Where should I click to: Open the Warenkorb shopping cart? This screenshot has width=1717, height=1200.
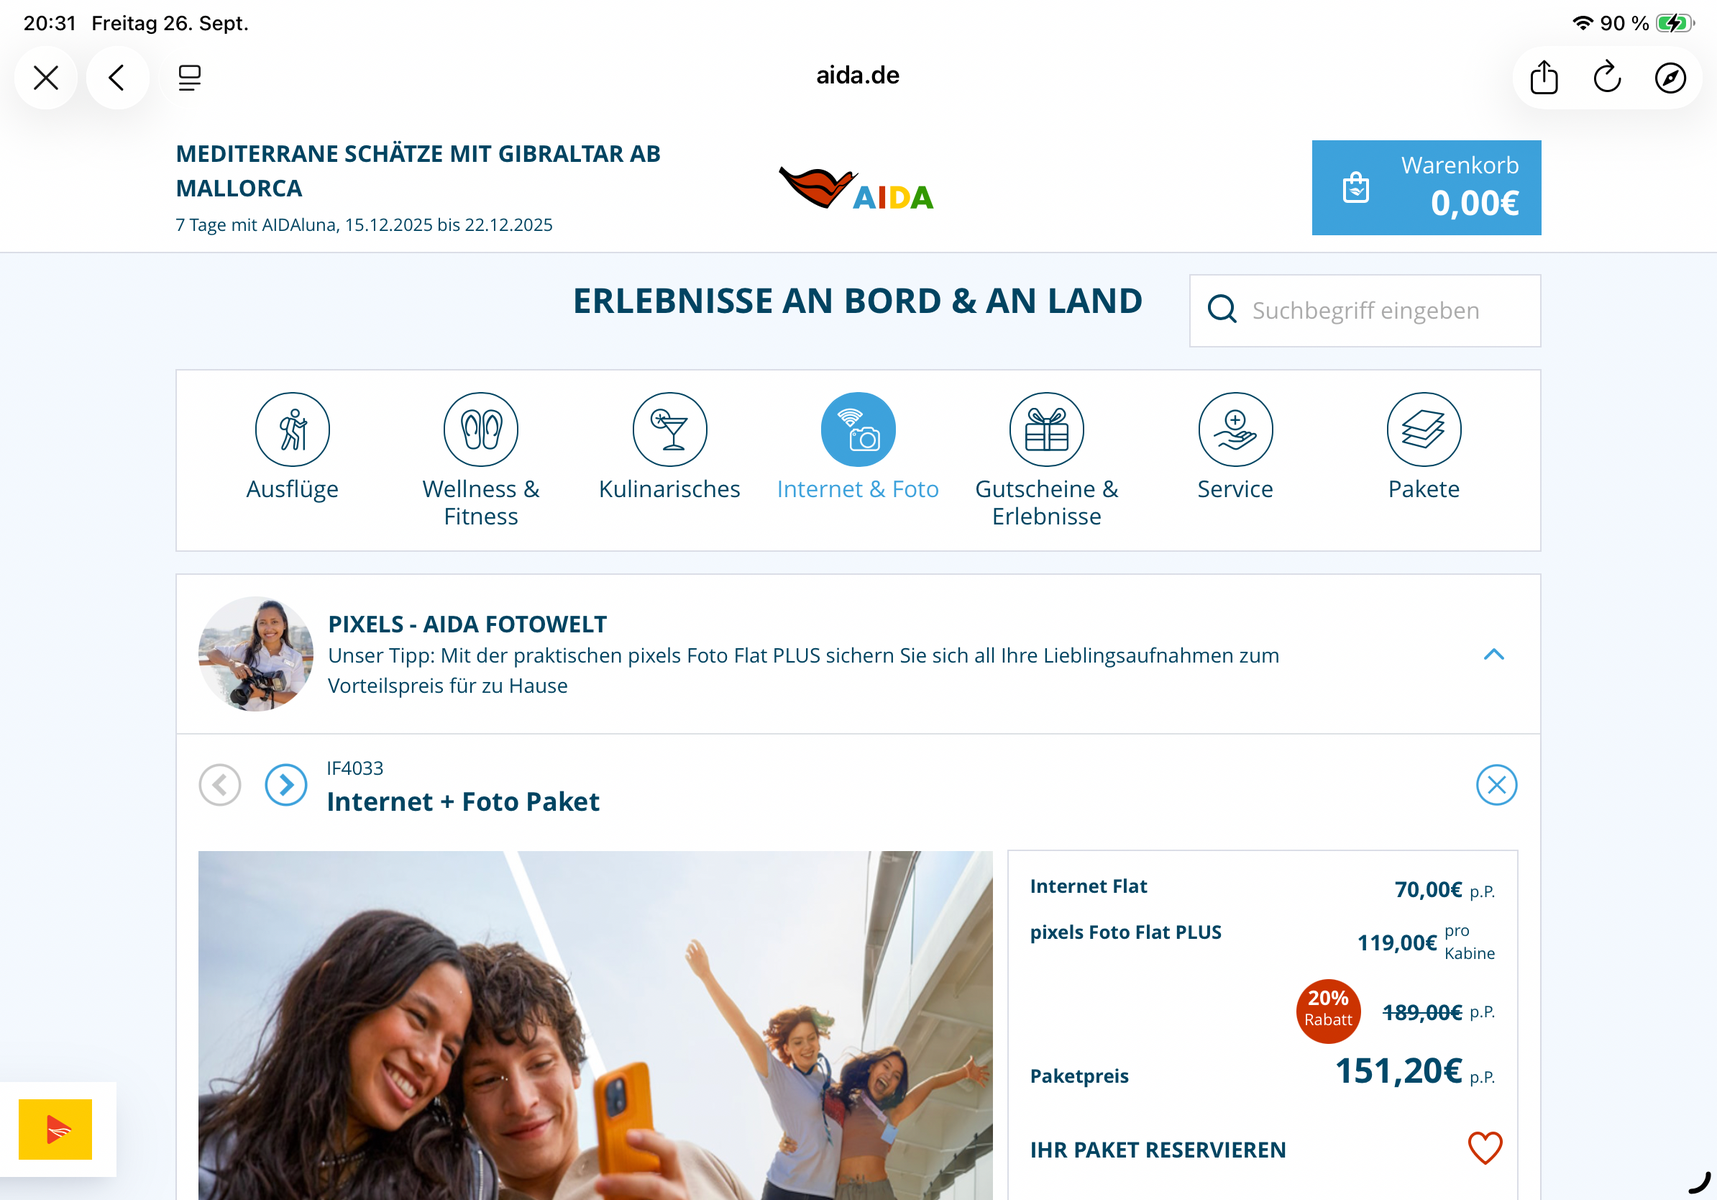1425,188
